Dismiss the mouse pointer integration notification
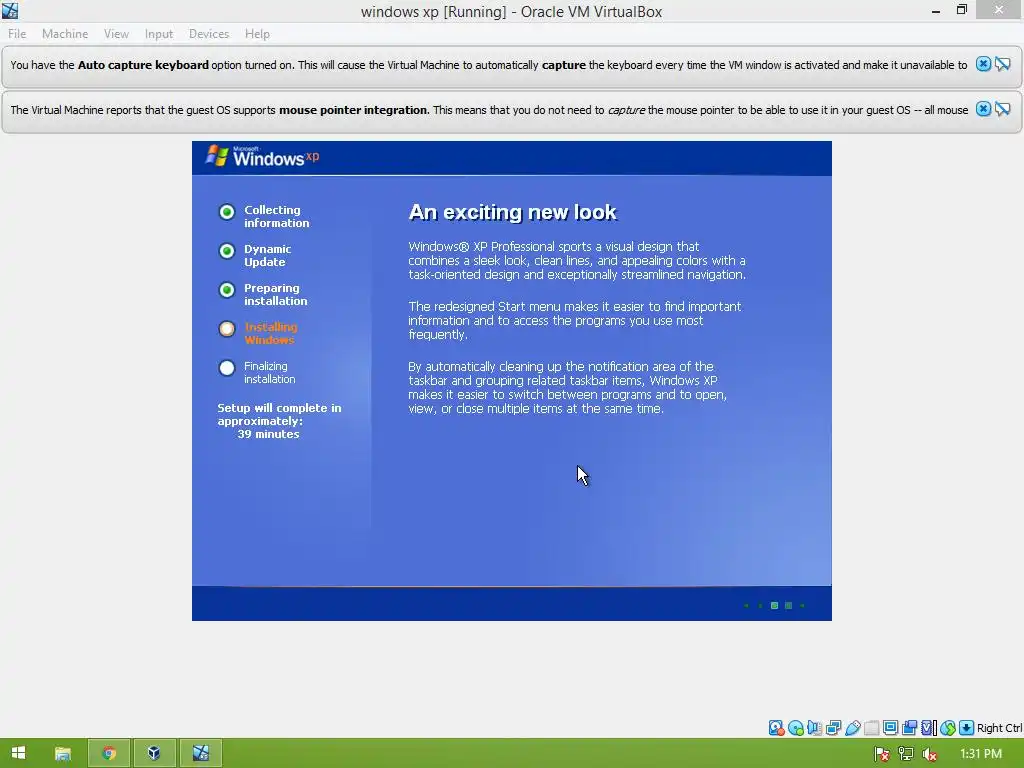 (x=983, y=109)
